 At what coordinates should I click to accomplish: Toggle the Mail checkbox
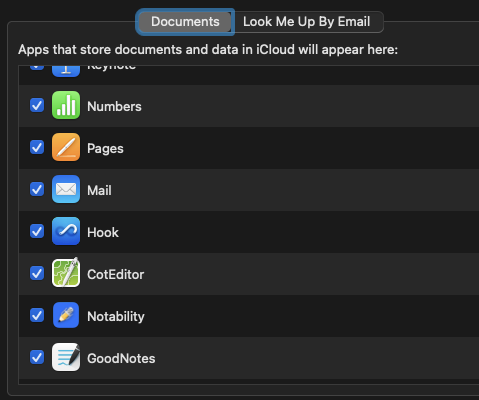point(37,189)
